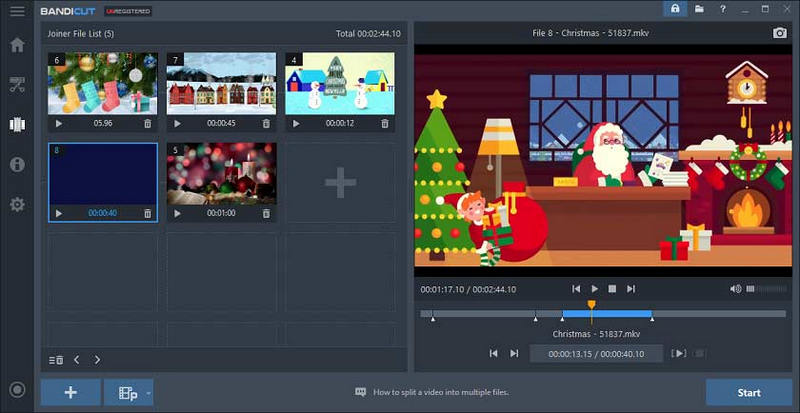Open the Information page in sidebar
The height and width of the screenshot is (413, 800).
point(17,164)
